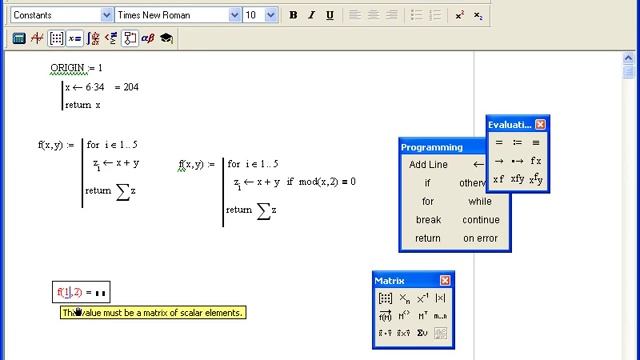This screenshot has height=360, width=640.
Task: Insert local assignment arrow in Programming palette
Action: 478,164
